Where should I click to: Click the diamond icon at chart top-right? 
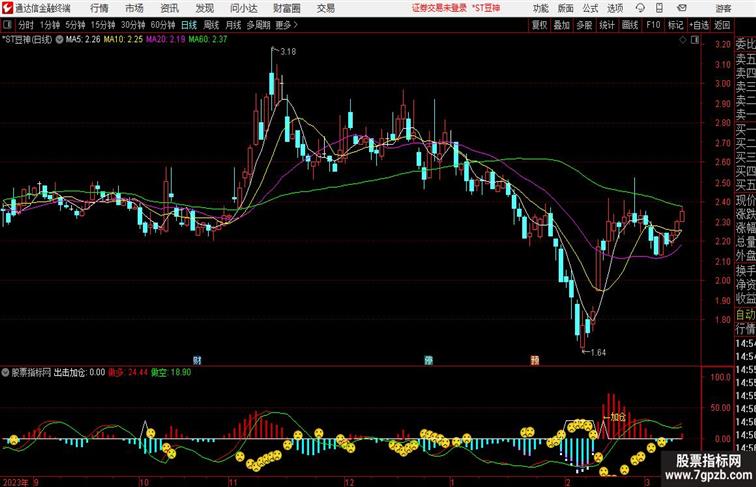click(683, 40)
